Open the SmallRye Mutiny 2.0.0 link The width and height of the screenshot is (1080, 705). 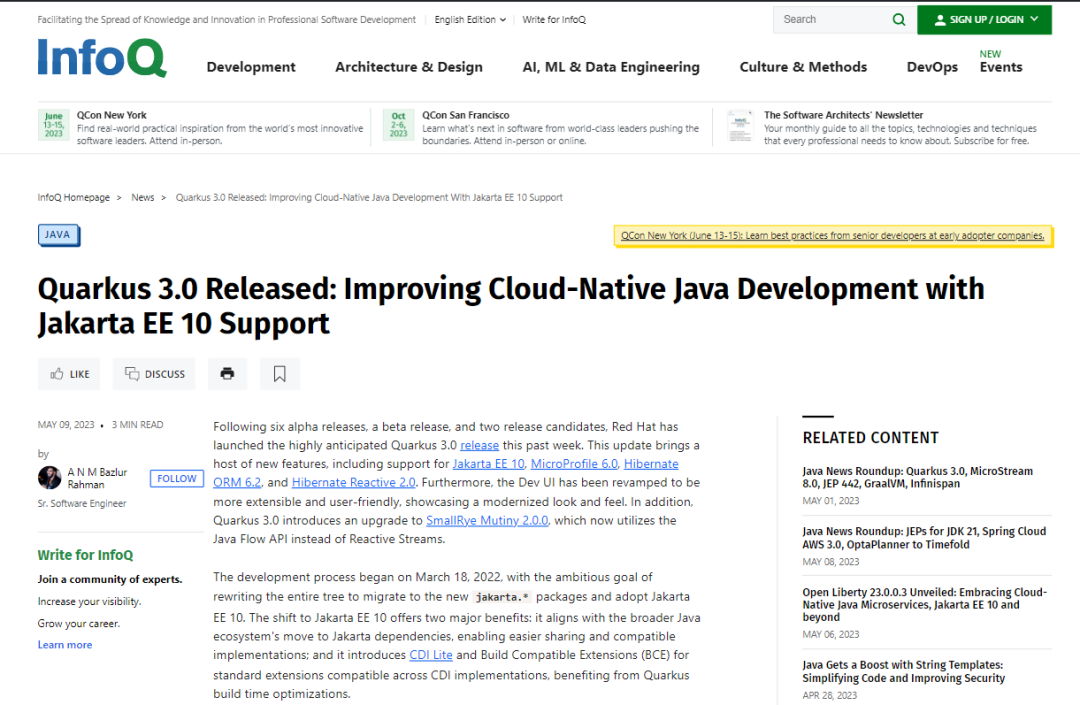[x=487, y=520]
